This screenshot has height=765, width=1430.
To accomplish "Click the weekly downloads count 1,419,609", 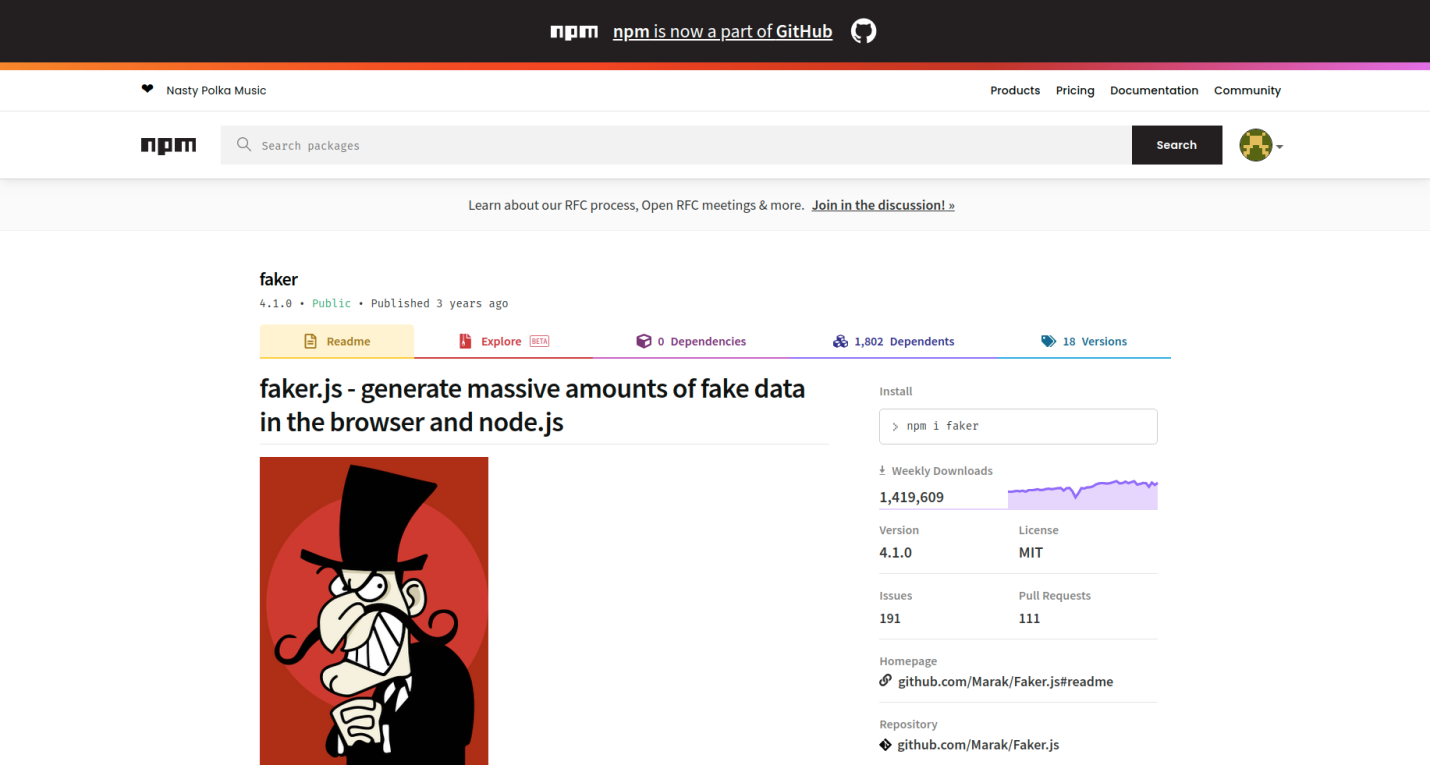I will tap(911, 497).
